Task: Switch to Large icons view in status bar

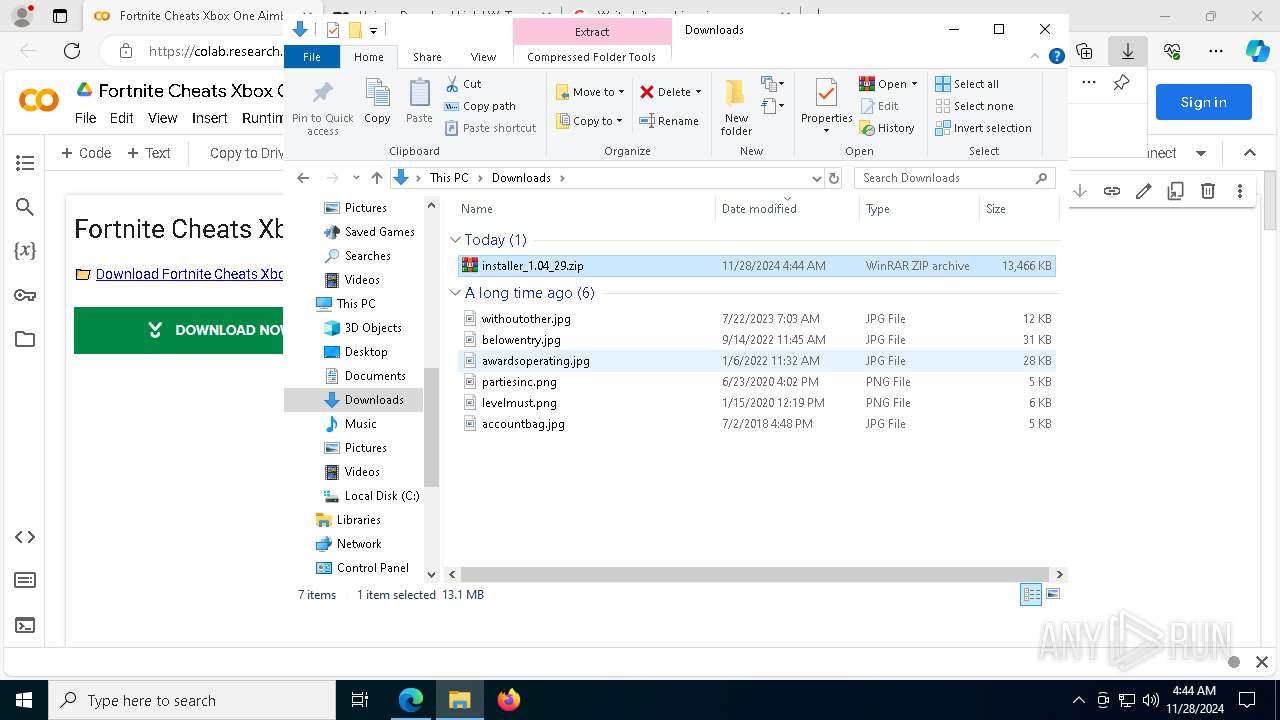Action: click(x=1052, y=595)
